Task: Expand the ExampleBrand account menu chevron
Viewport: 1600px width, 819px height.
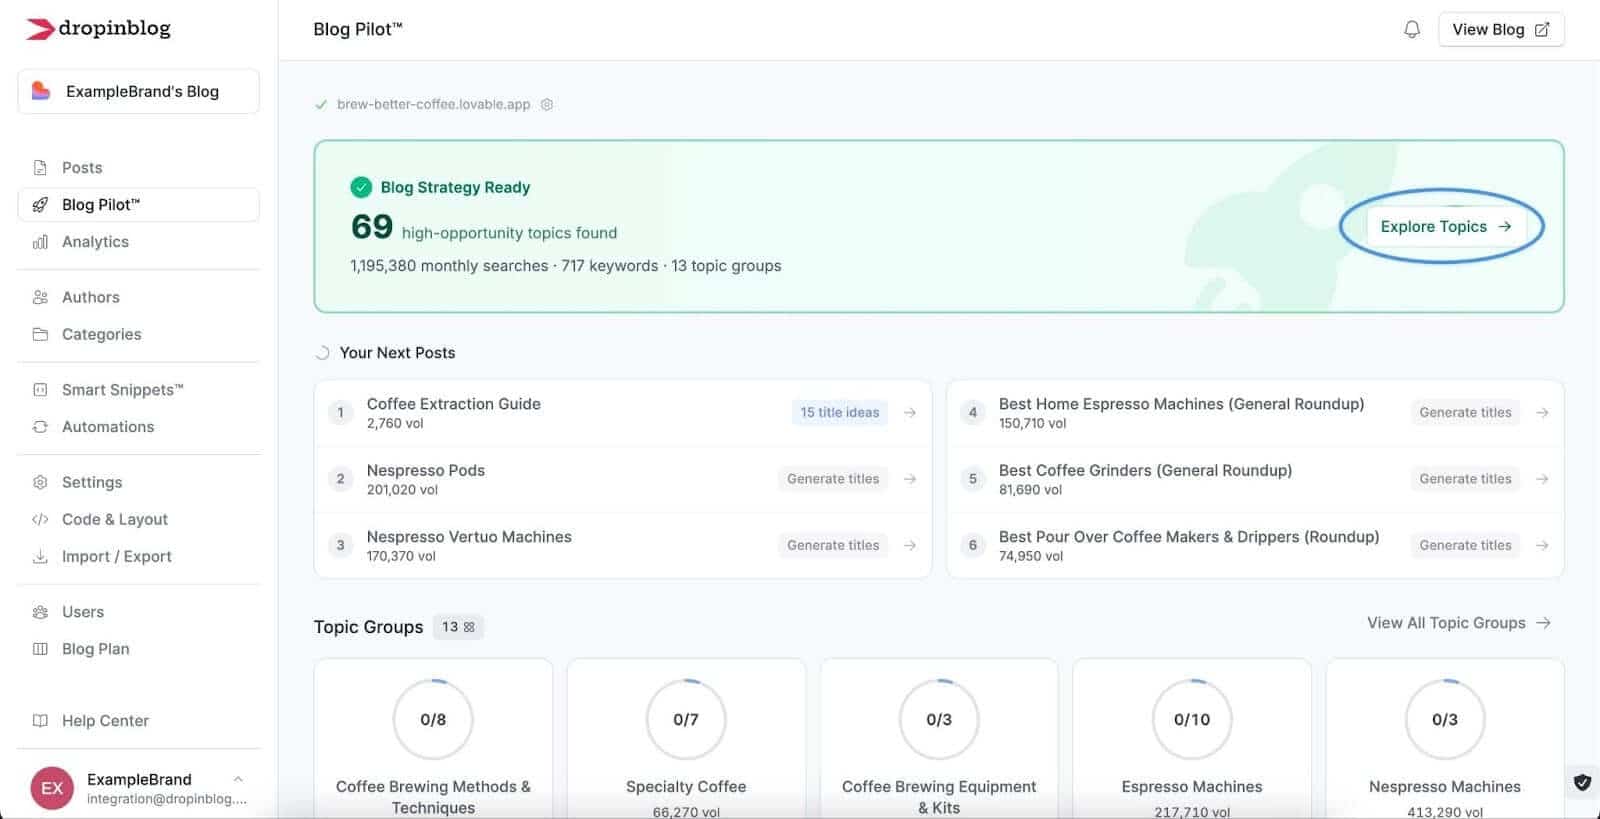Action: click(238, 779)
